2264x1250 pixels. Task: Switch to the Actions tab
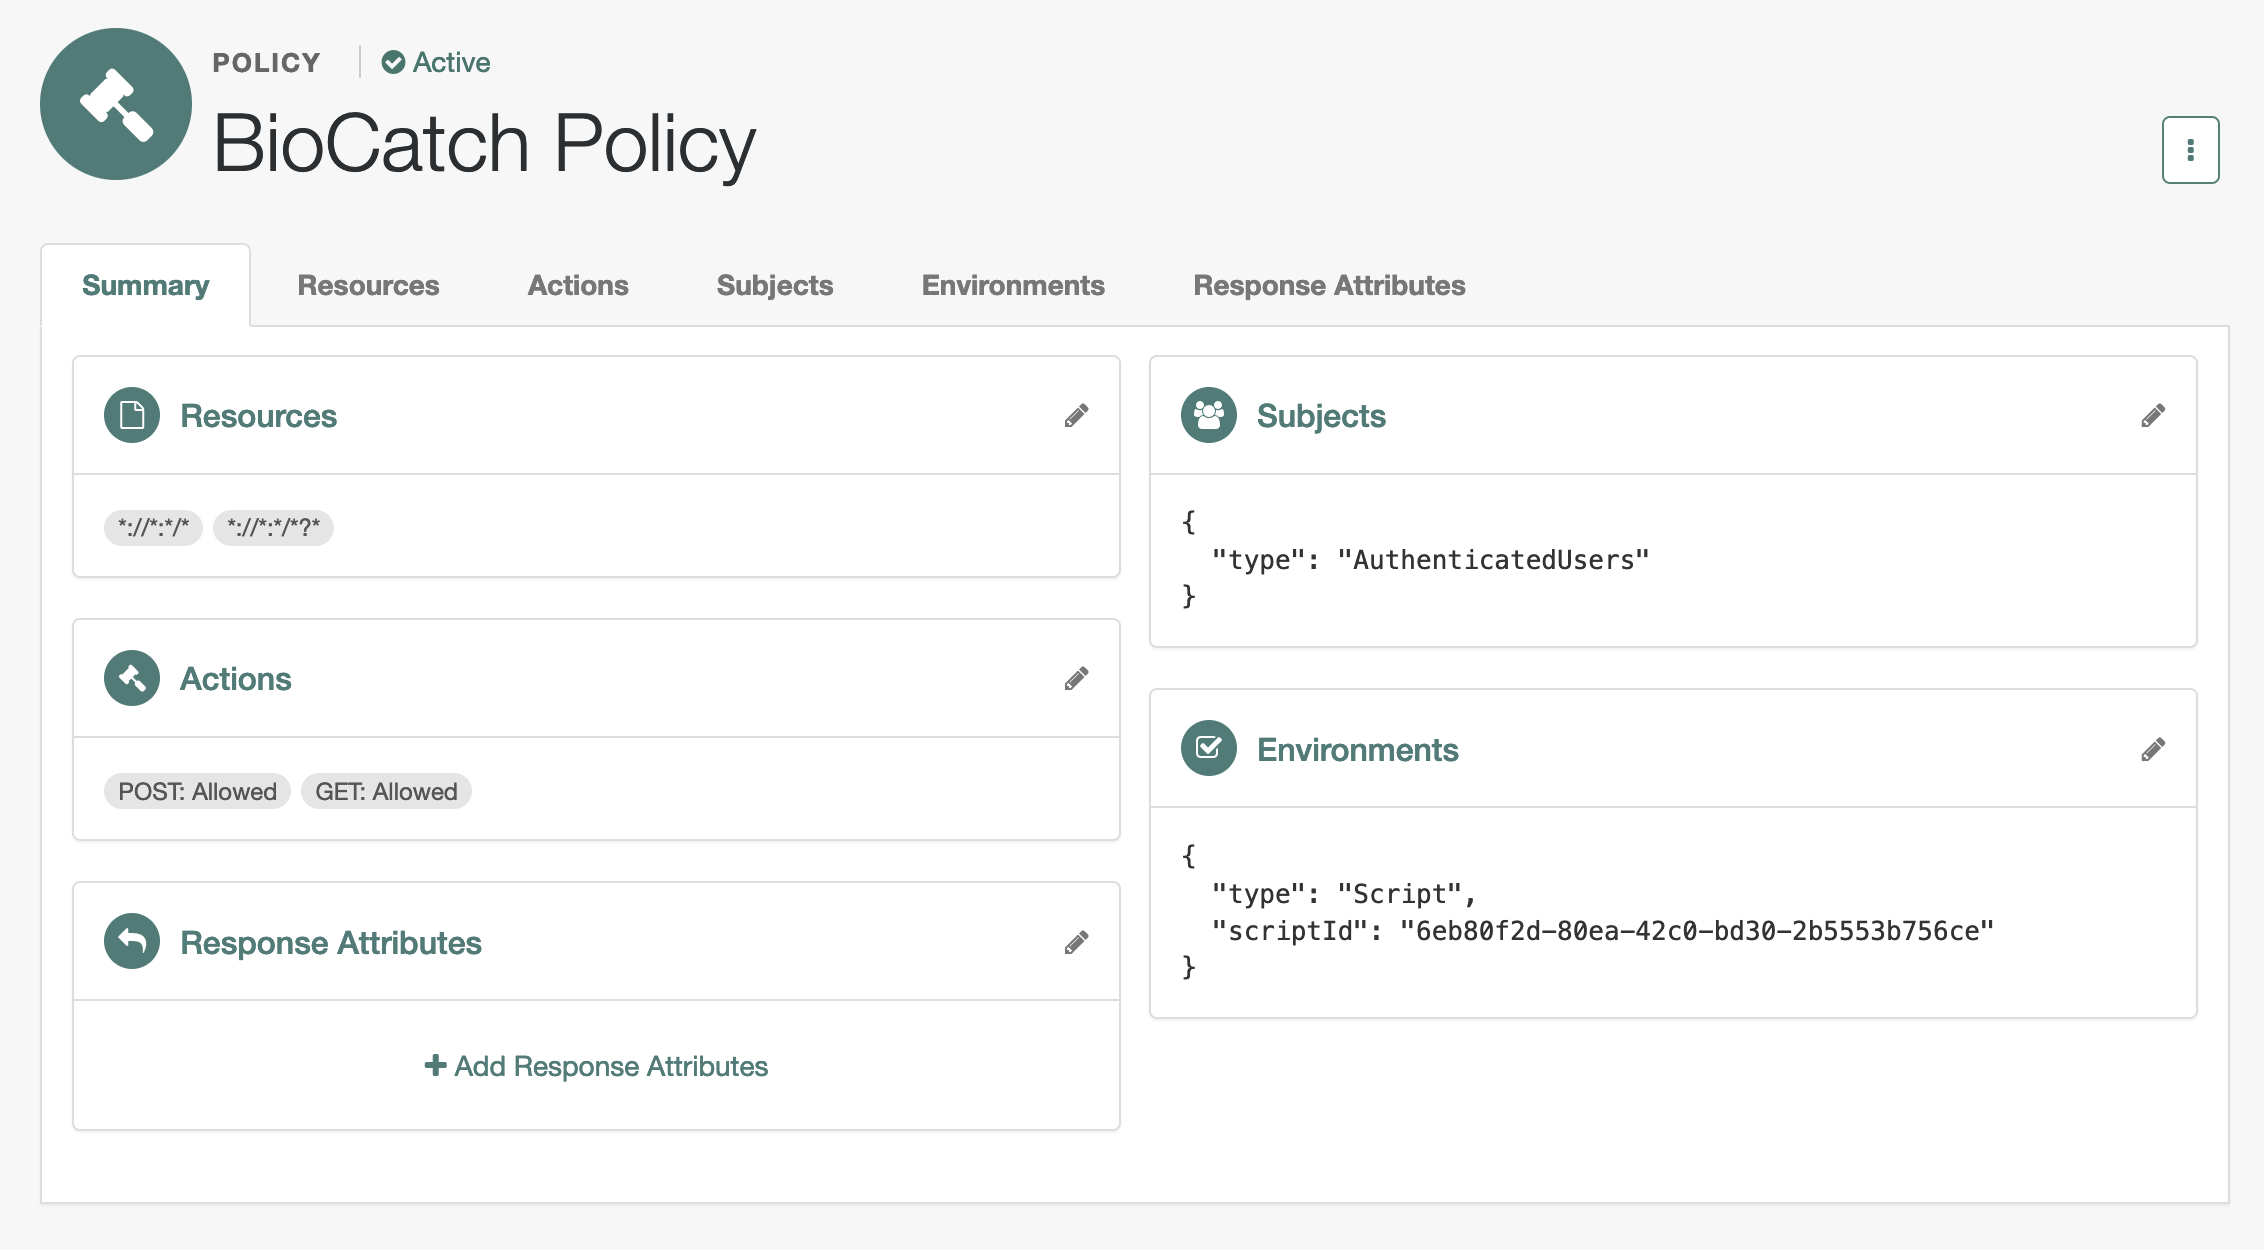point(577,285)
